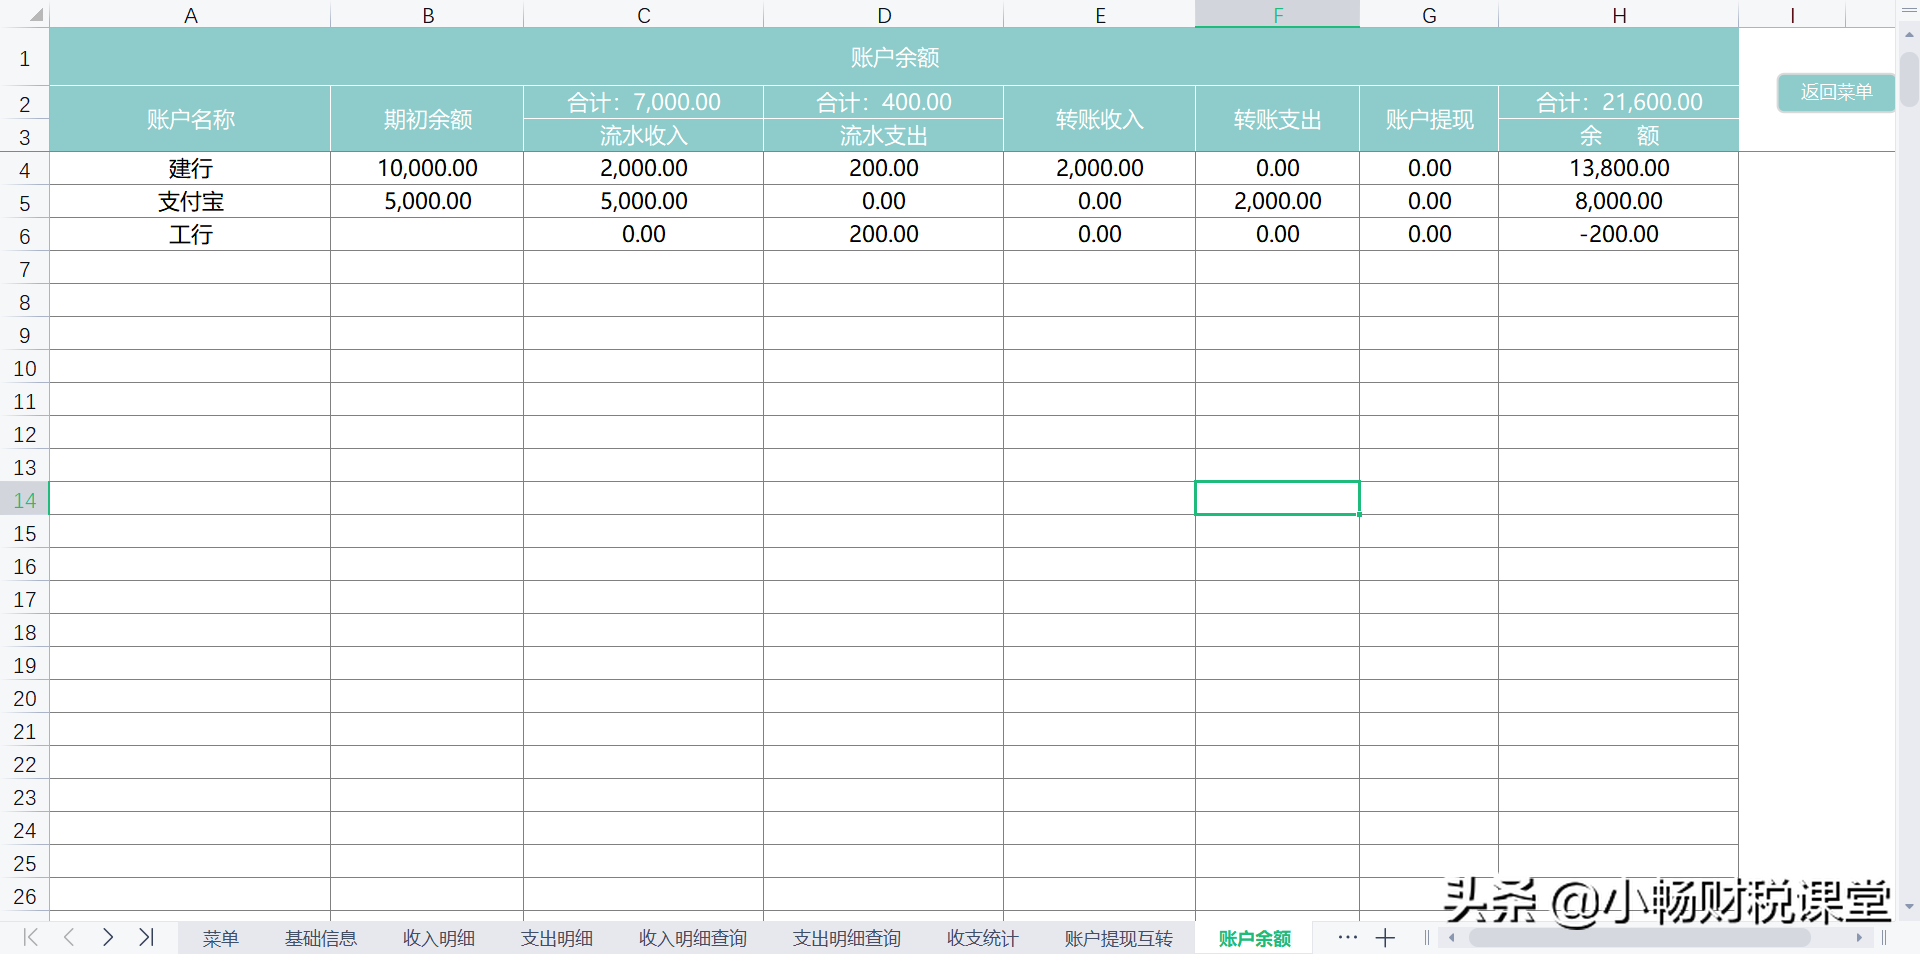Switch to 基础信息 sheet tab
This screenshot has width=1920, height=954.
320,938
